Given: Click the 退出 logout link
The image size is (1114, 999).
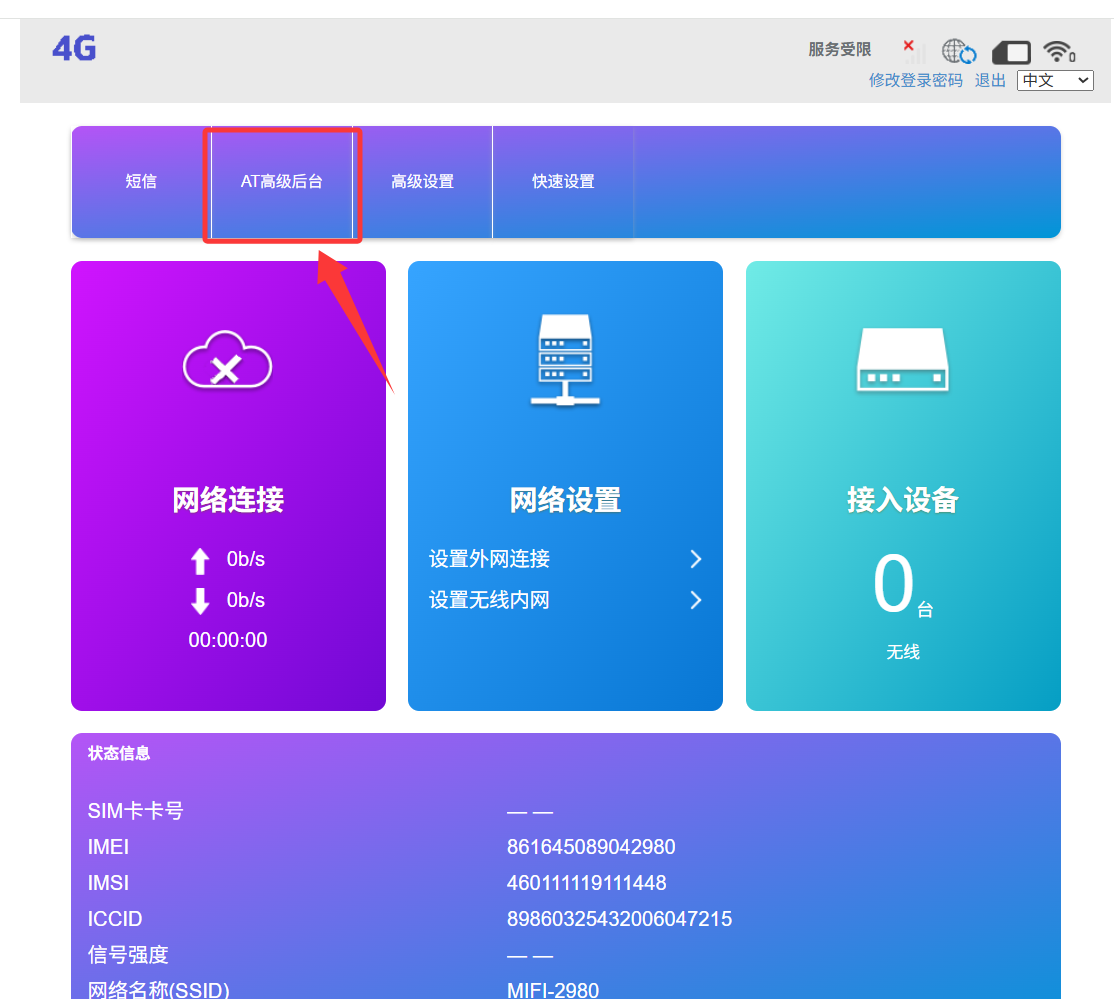Looking at the screenshot, I should 990,80.
